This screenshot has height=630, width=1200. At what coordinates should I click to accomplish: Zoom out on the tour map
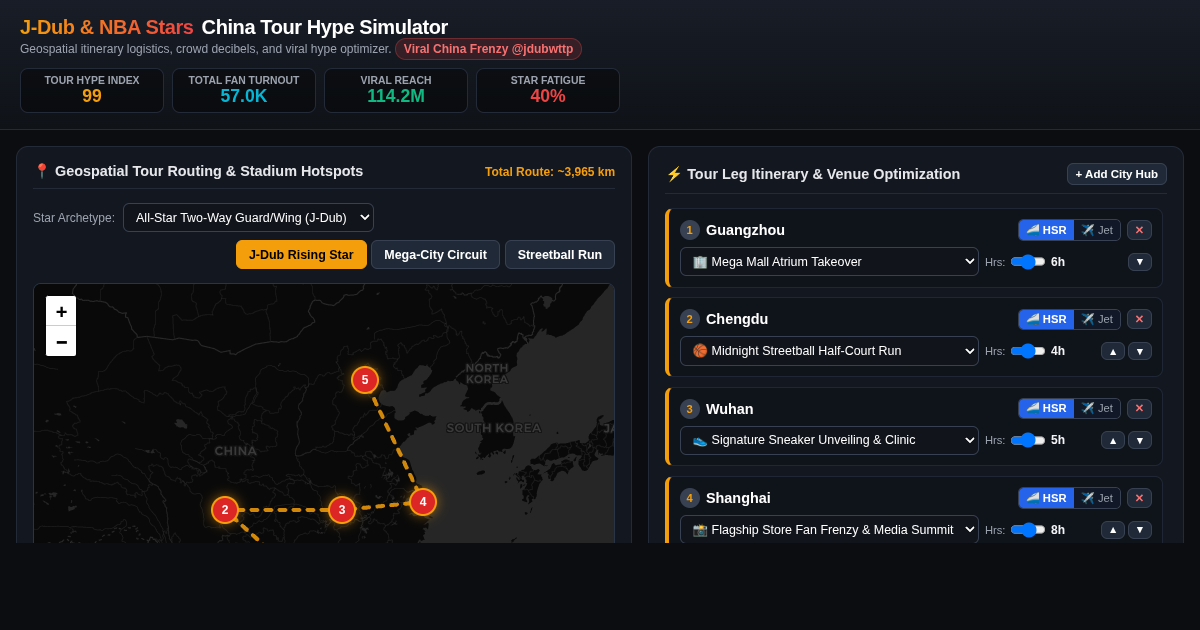(x=61, y=341)
